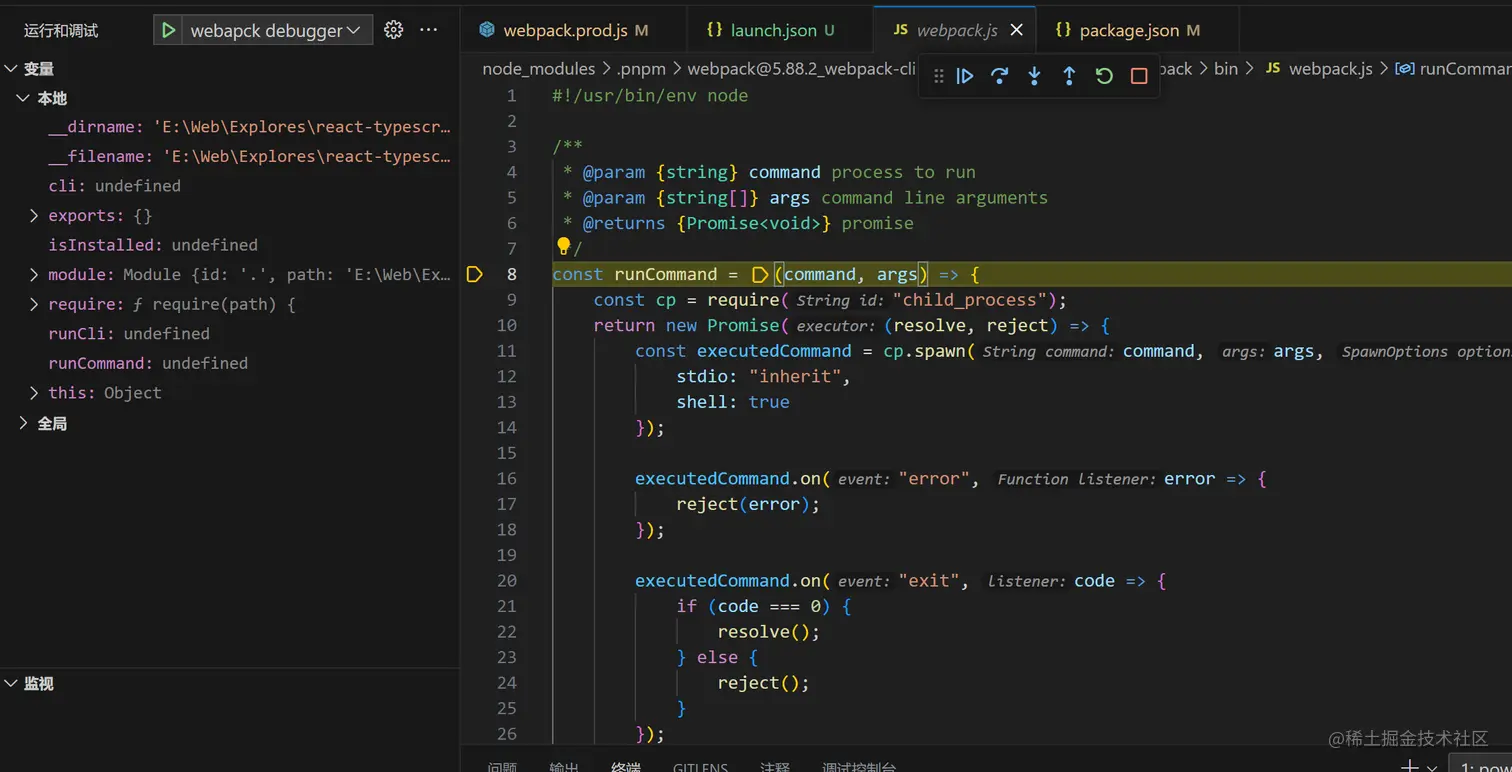The height and width of the screenshot is (772, 1512).
Task: Switch to the webpack.prod.js tab
Action: pyautogui.click(x=565, y=30)
